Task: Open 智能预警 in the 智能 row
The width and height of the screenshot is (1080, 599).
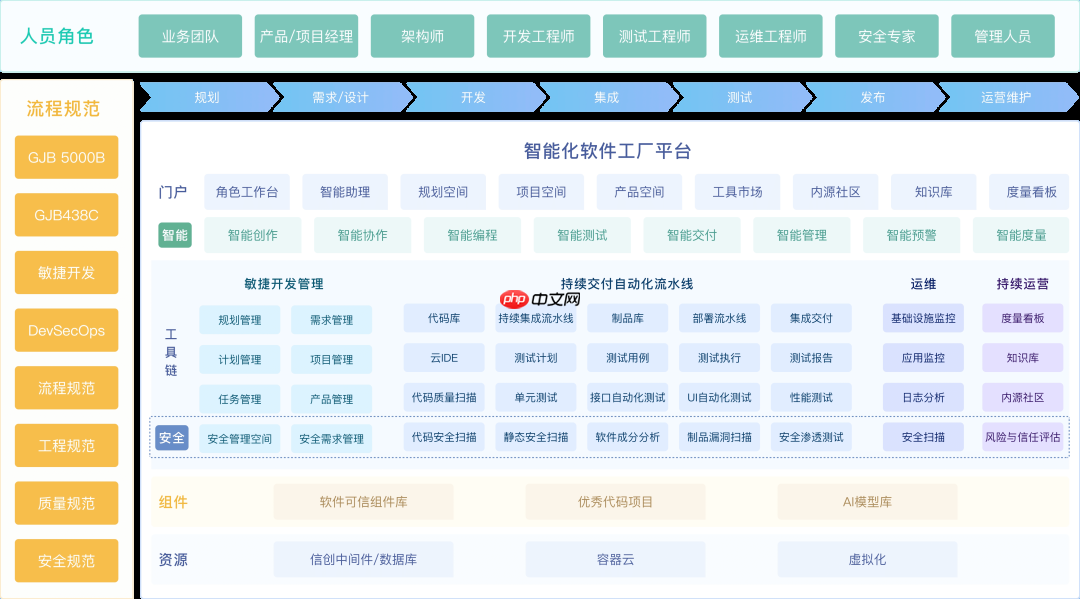Action: click(x=911, y=234)
